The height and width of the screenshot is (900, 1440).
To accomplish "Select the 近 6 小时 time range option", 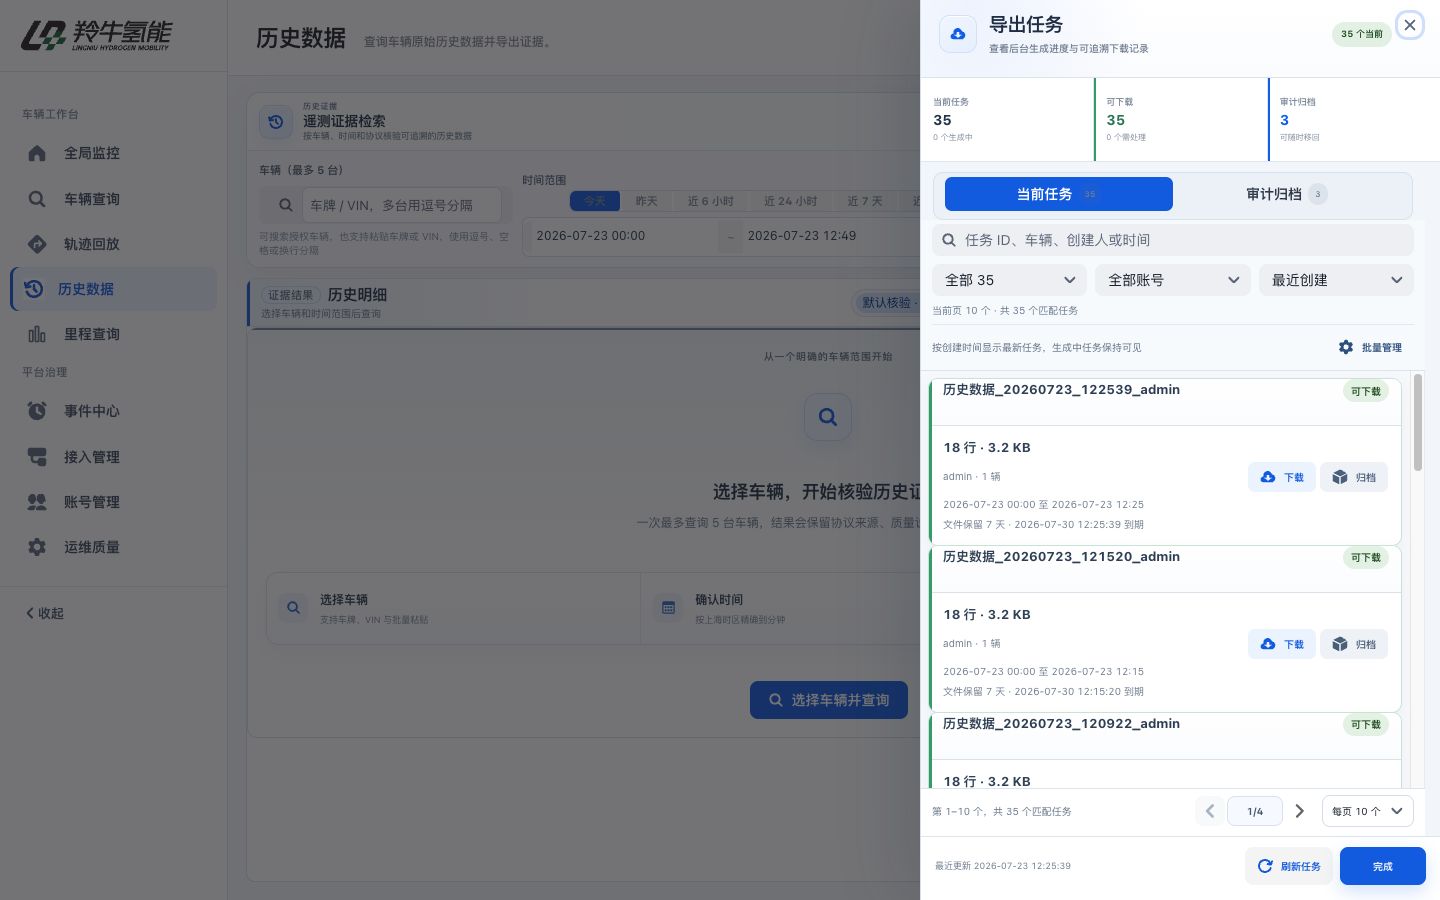I will 711,201.
